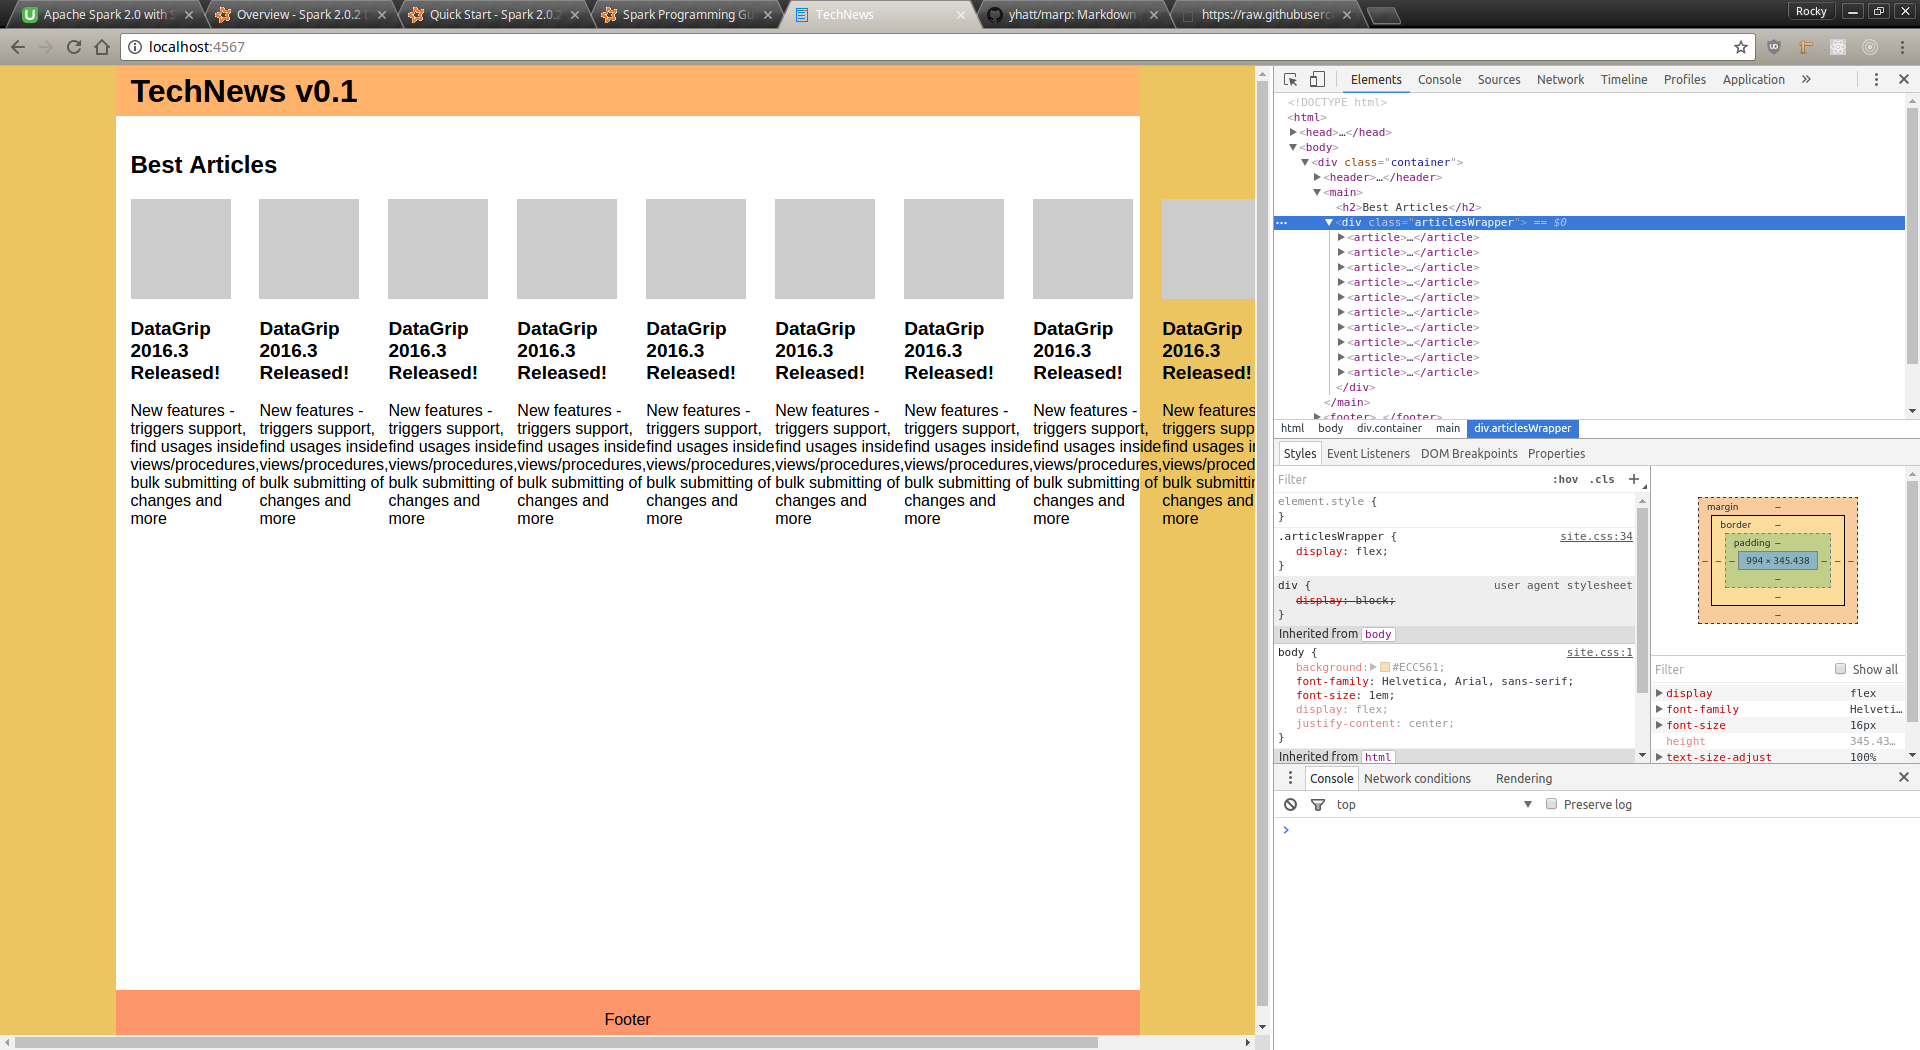Click the Rocky profile button
Viewport: 1920px width, 1050px height.
1811,11
